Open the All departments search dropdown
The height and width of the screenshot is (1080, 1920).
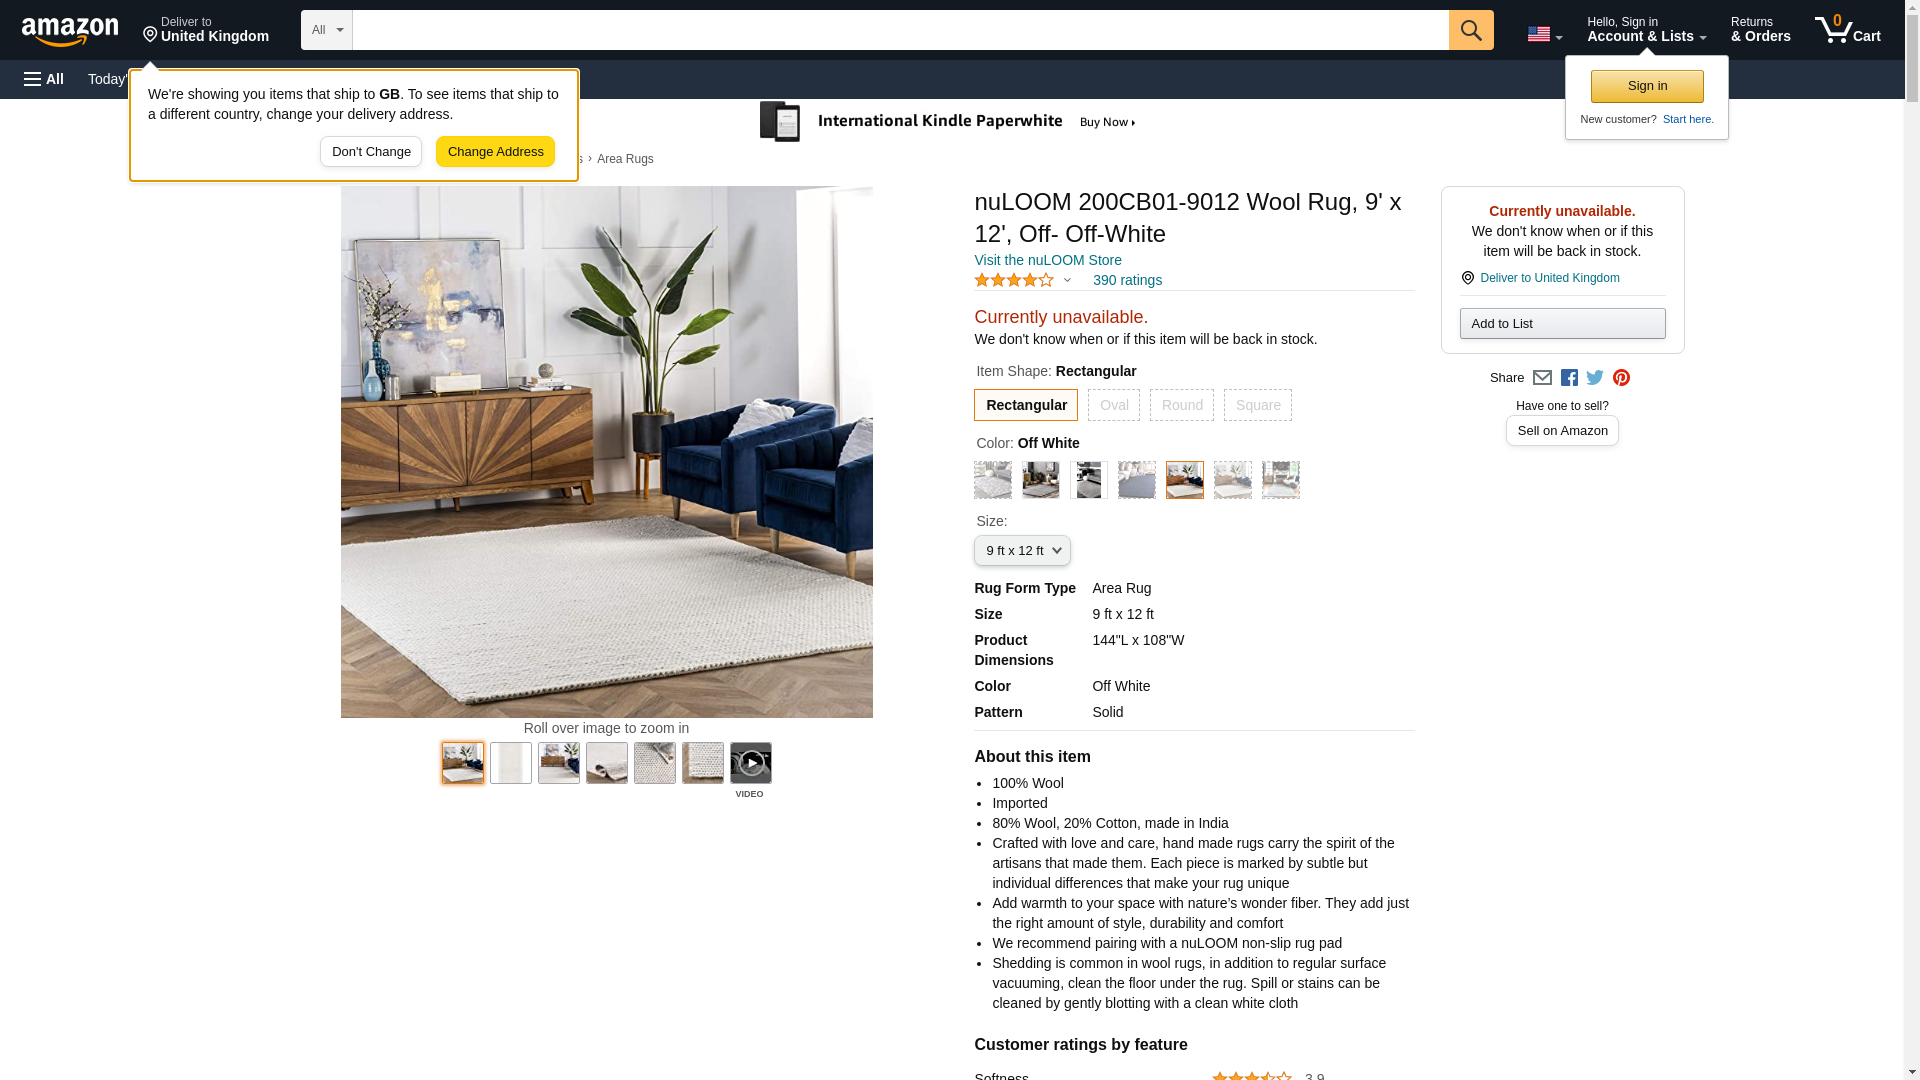pyautogui.click(x=326, y=30)
